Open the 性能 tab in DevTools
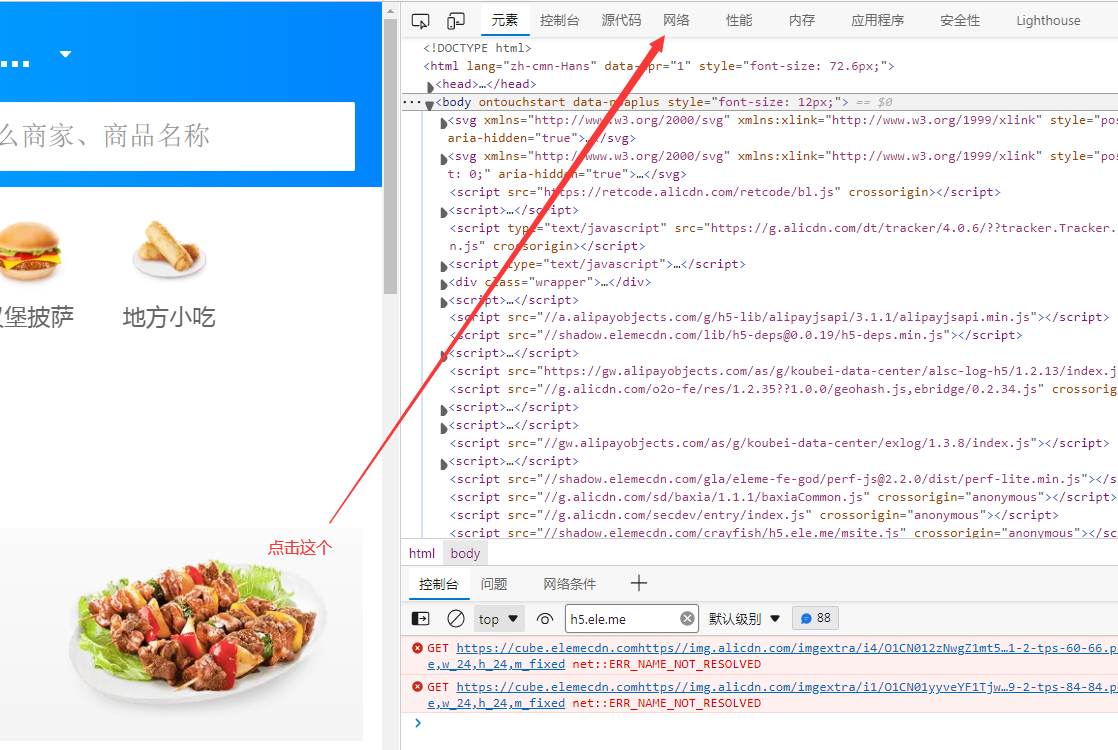 click(x=738, y=19)
